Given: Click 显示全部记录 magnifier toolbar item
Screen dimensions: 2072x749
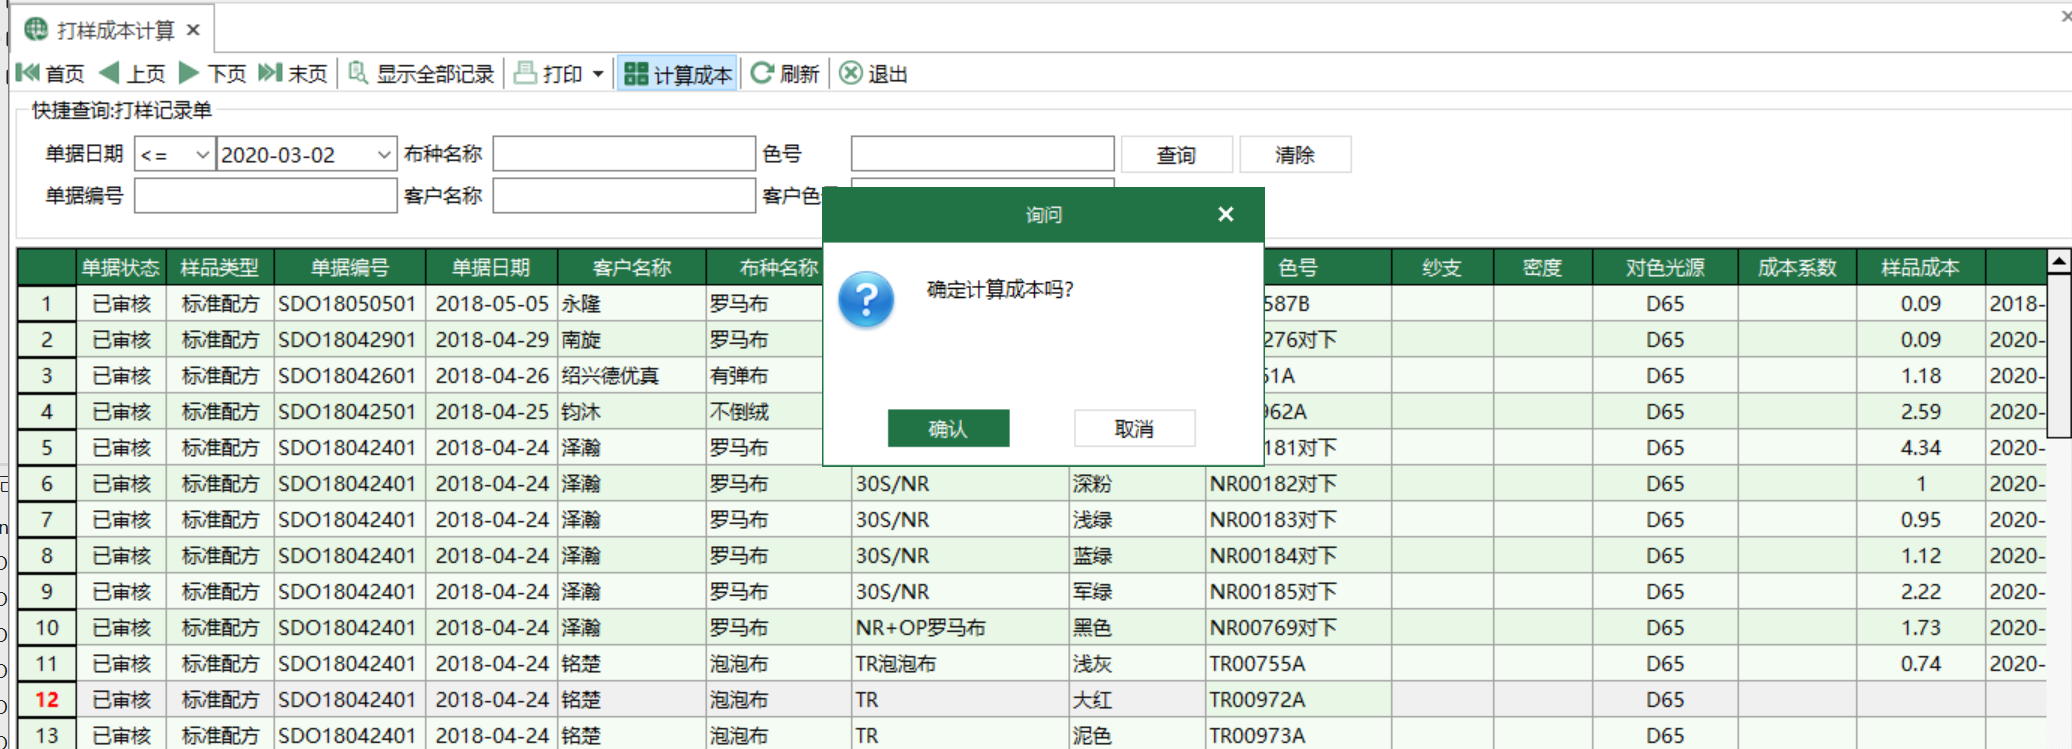Looking at the screenshot, I should tap(421, 73).
